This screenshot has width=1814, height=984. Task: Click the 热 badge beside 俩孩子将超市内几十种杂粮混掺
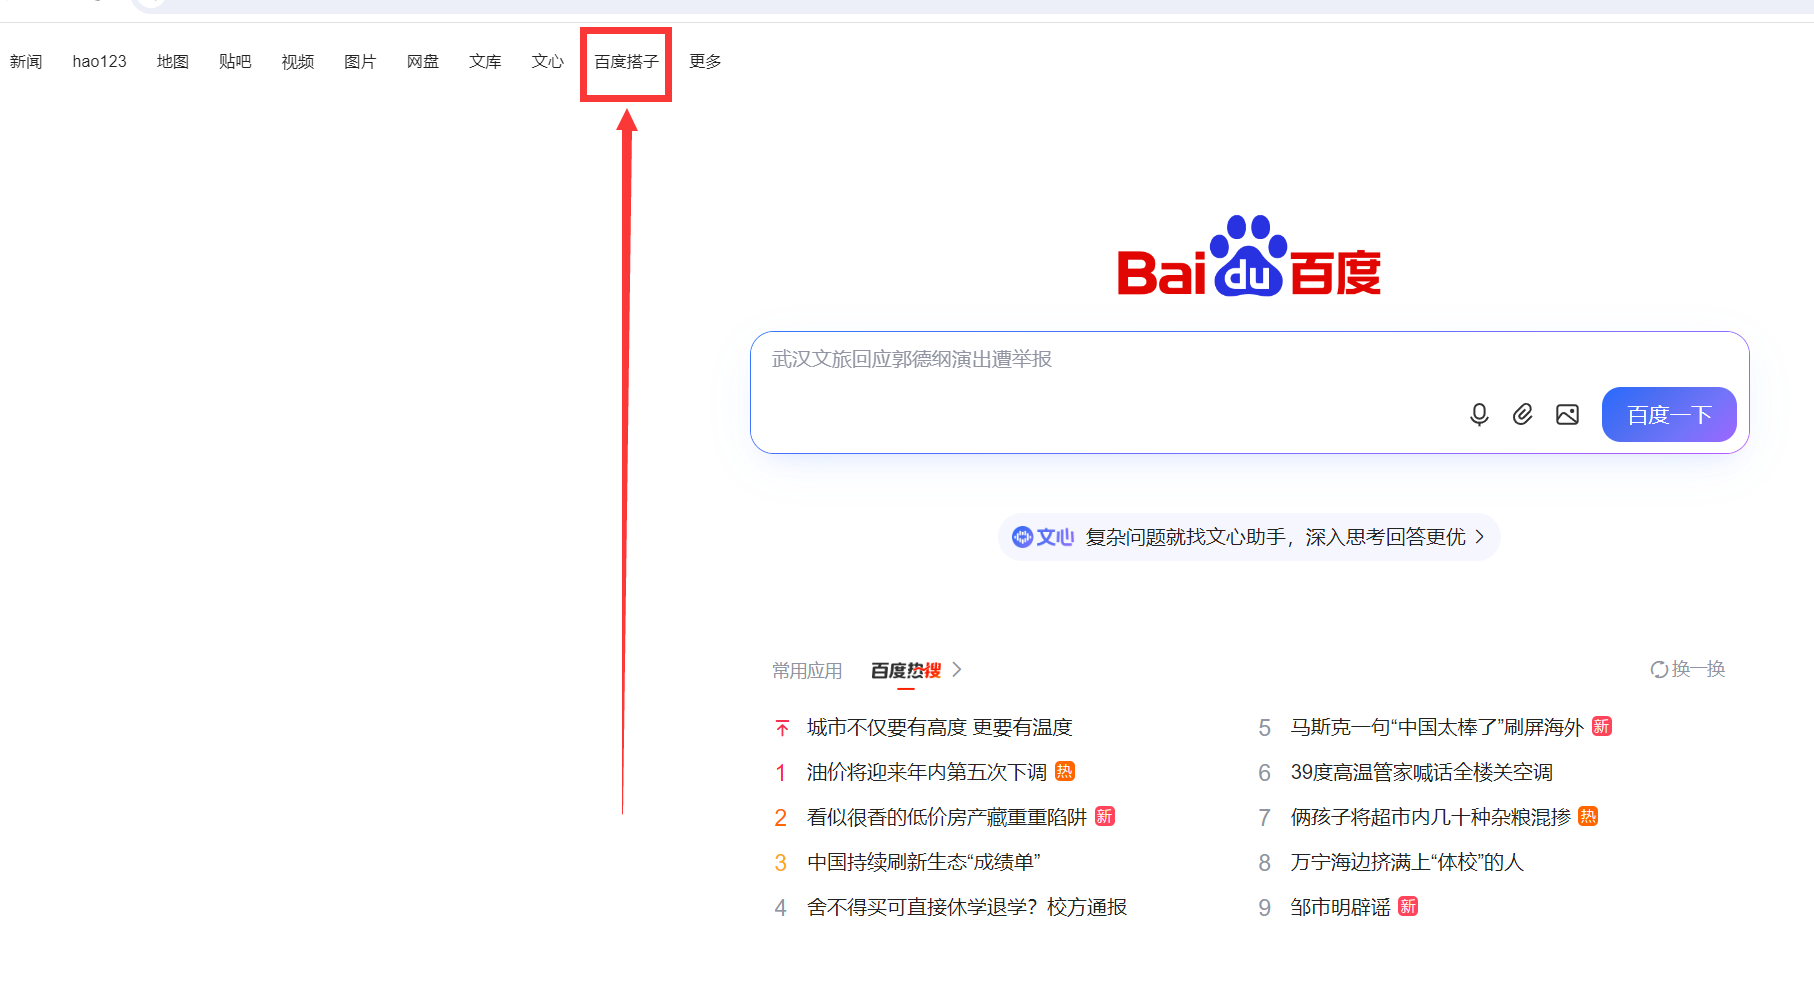(1588, 816)
